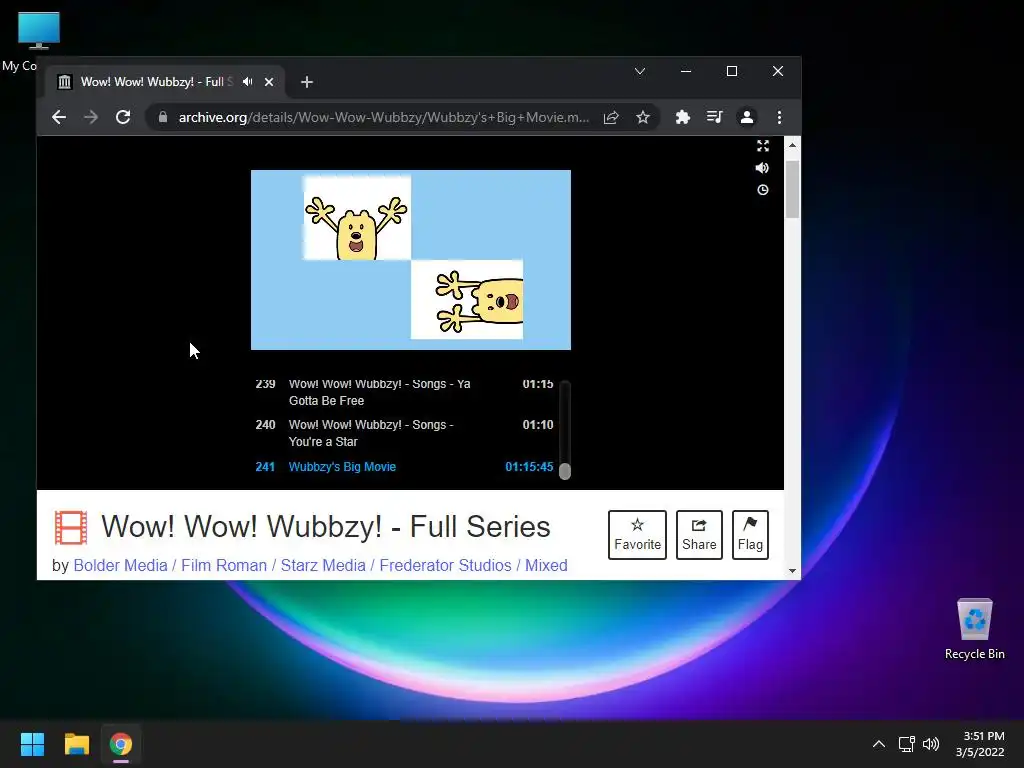
Task: Flag this item
Action: coord(750,535)
